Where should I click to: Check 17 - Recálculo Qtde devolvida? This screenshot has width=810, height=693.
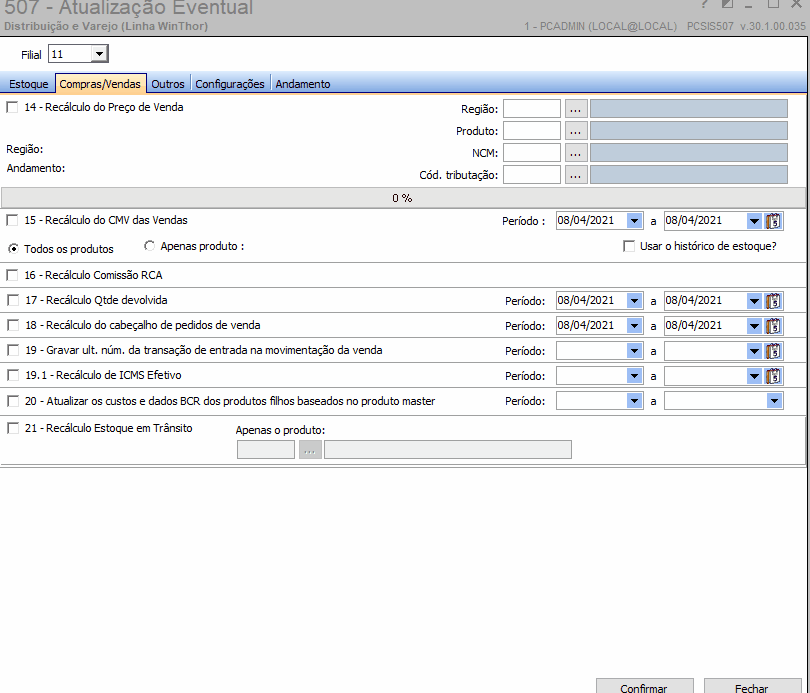tap(13, 301)
